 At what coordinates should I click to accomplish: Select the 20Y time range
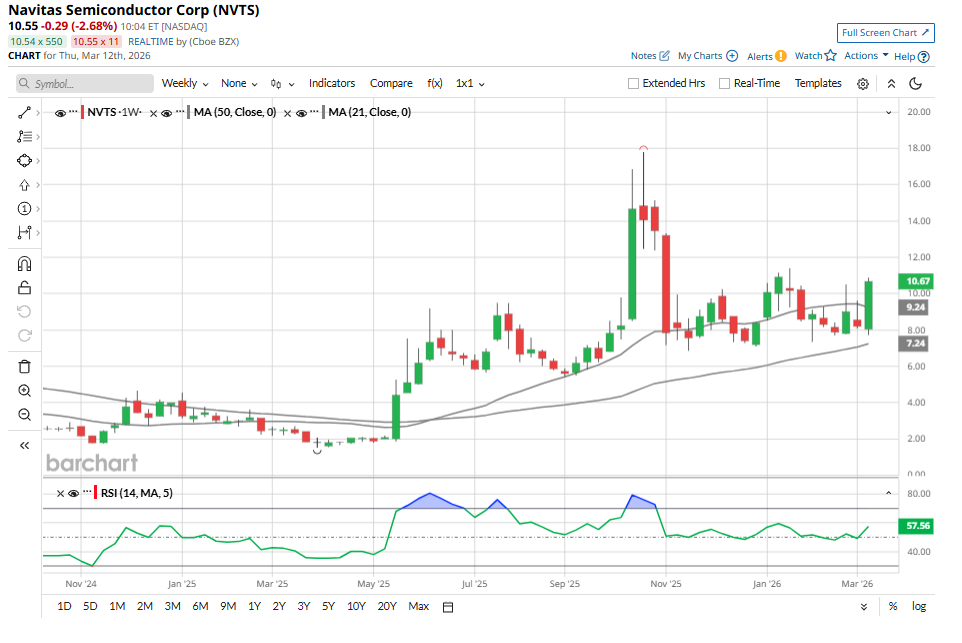tap(387, 607)
